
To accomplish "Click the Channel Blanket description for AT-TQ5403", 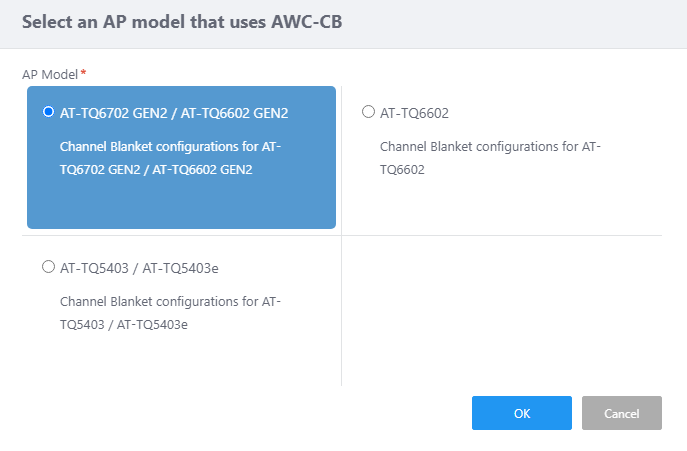I will click(170, 312).
